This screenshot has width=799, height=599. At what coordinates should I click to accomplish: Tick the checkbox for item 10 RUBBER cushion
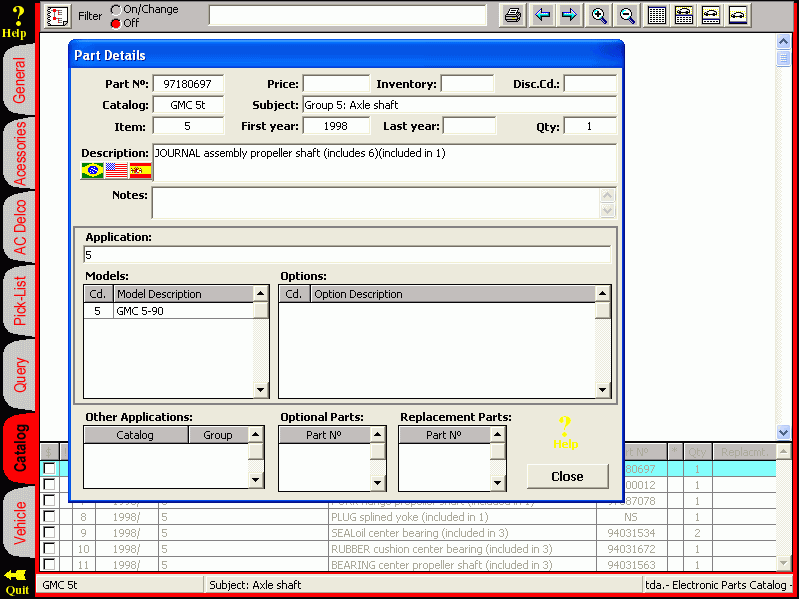click(49, 549)
